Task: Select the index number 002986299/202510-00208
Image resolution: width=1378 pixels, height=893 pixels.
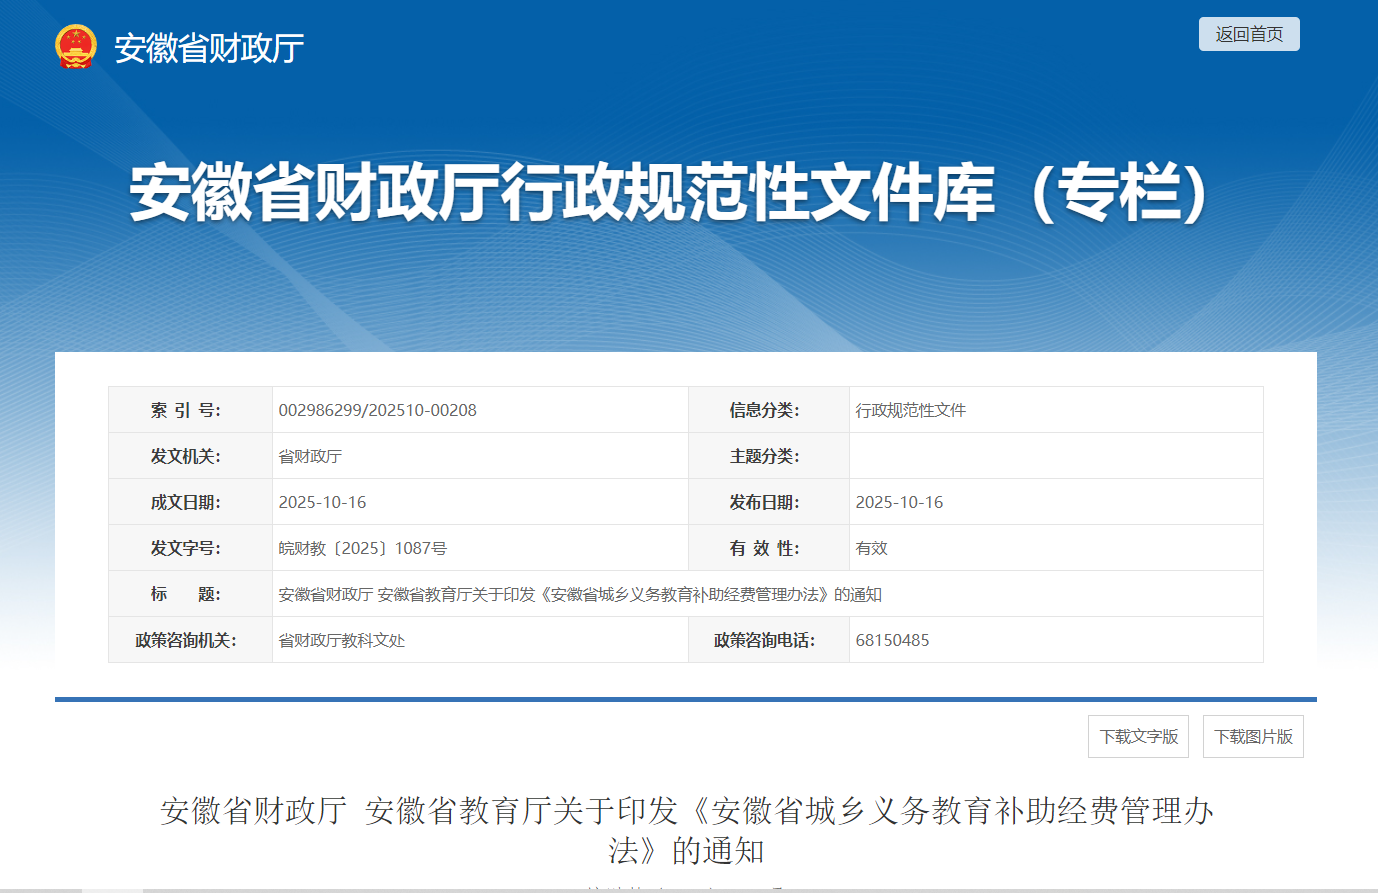Action: coord(378,410)
